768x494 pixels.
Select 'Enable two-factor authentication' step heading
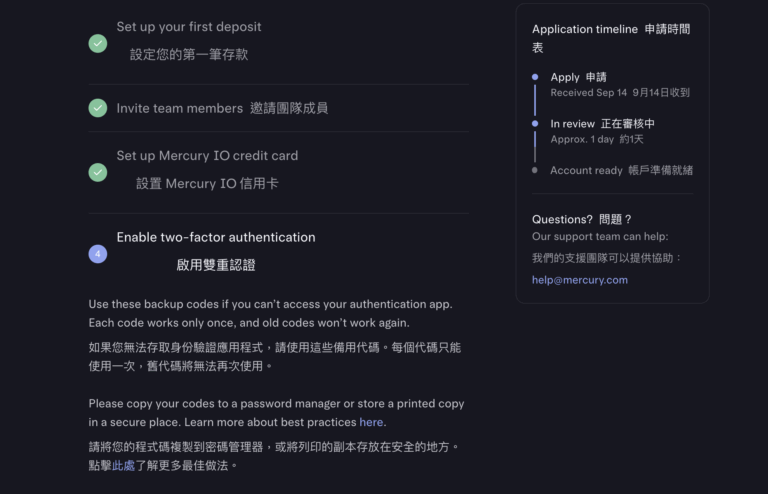coord(216,237)
